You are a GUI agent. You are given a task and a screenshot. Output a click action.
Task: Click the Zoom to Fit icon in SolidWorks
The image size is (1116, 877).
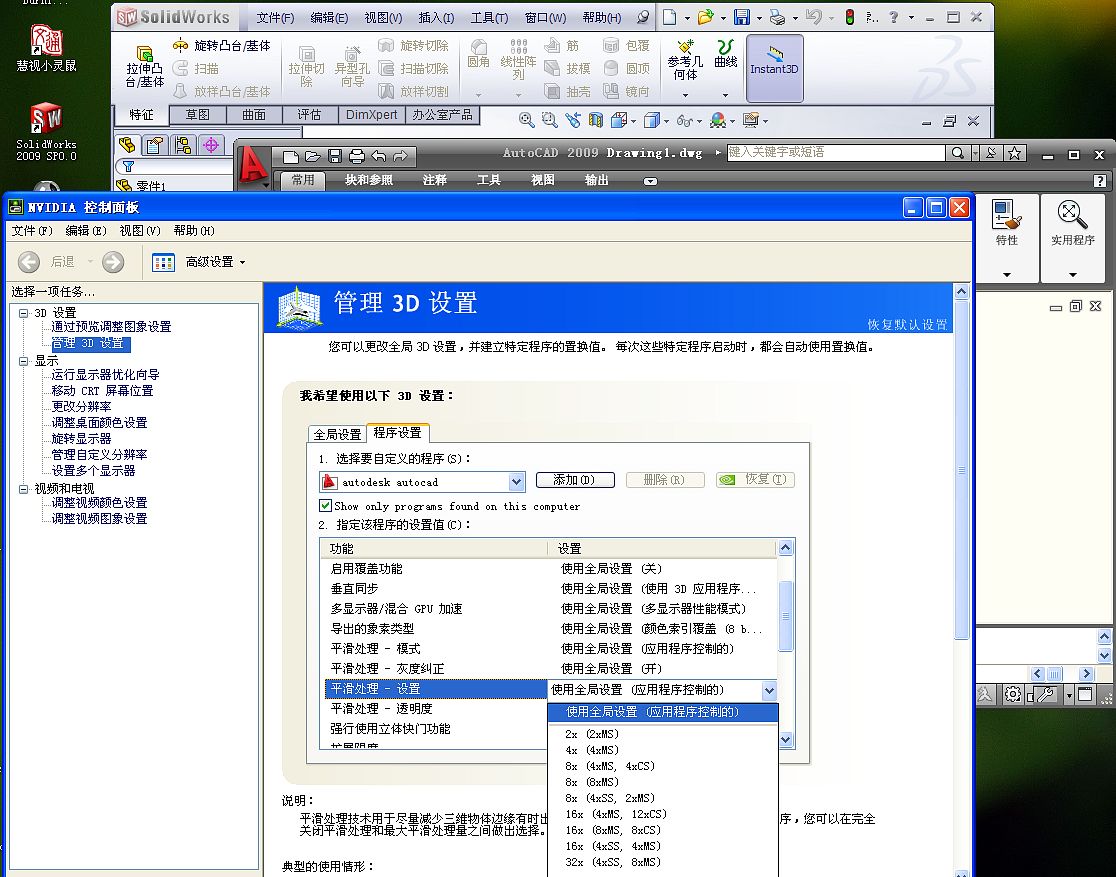click(526, 120)
